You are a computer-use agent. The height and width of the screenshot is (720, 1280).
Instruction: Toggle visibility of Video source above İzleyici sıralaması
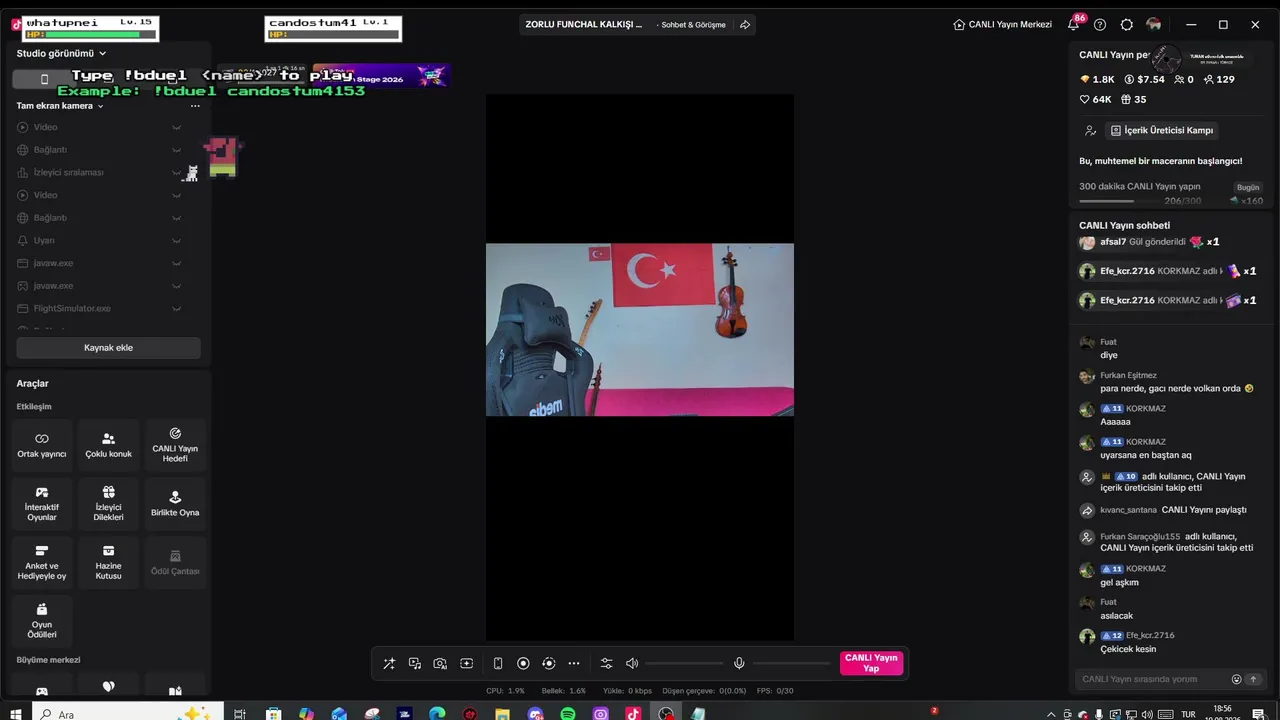[176, 127]
